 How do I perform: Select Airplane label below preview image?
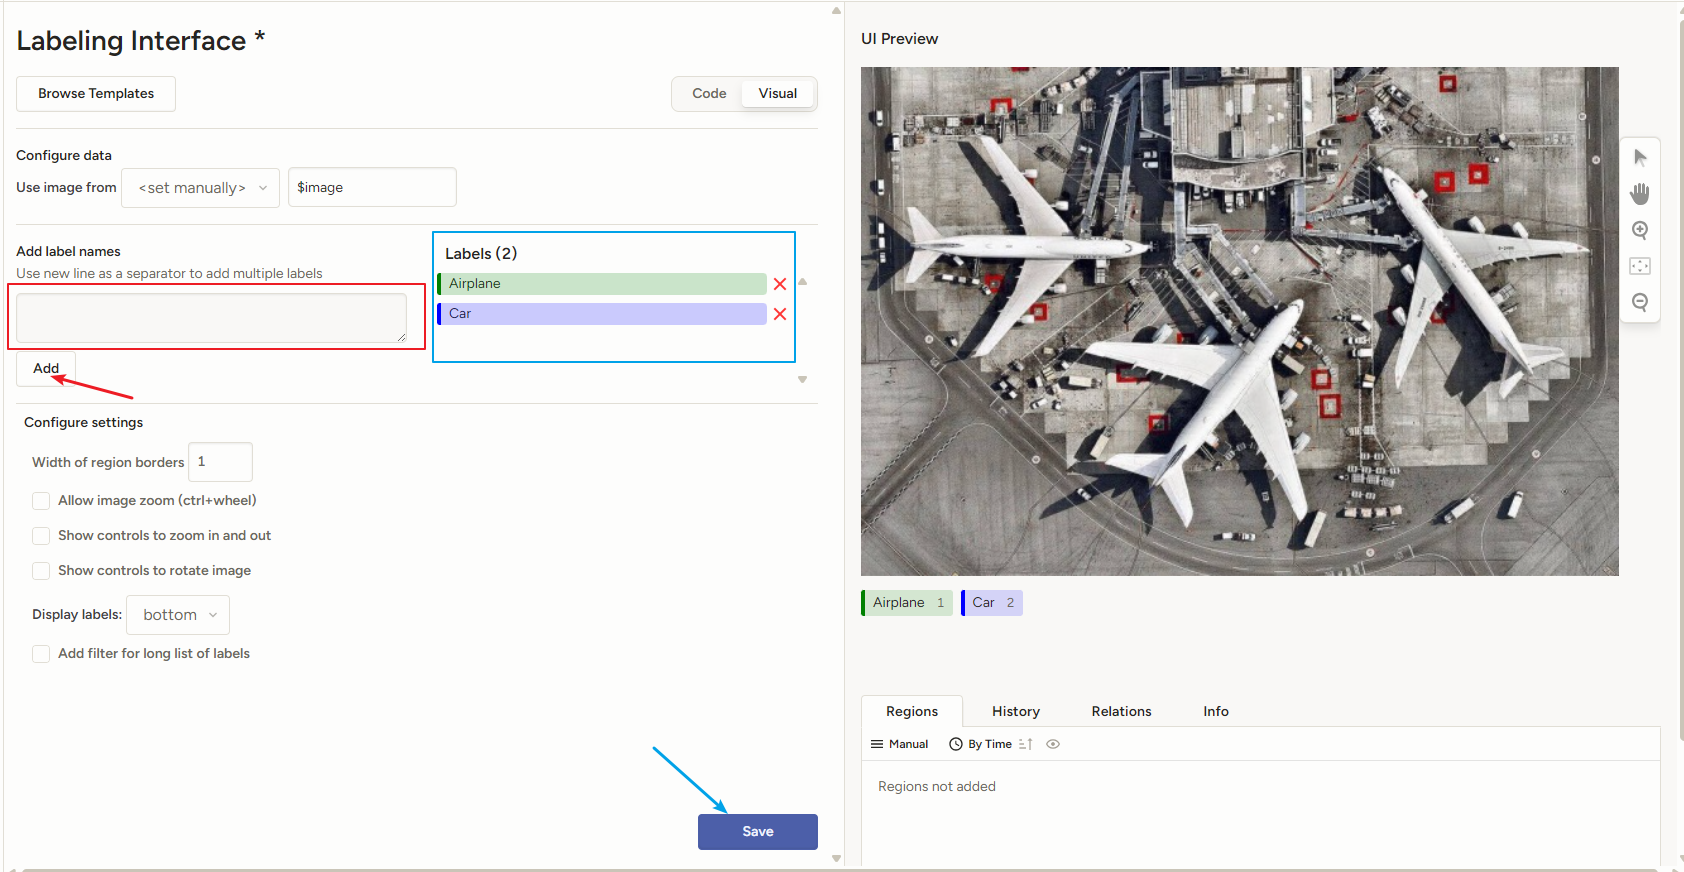click(x=907, y=603)
